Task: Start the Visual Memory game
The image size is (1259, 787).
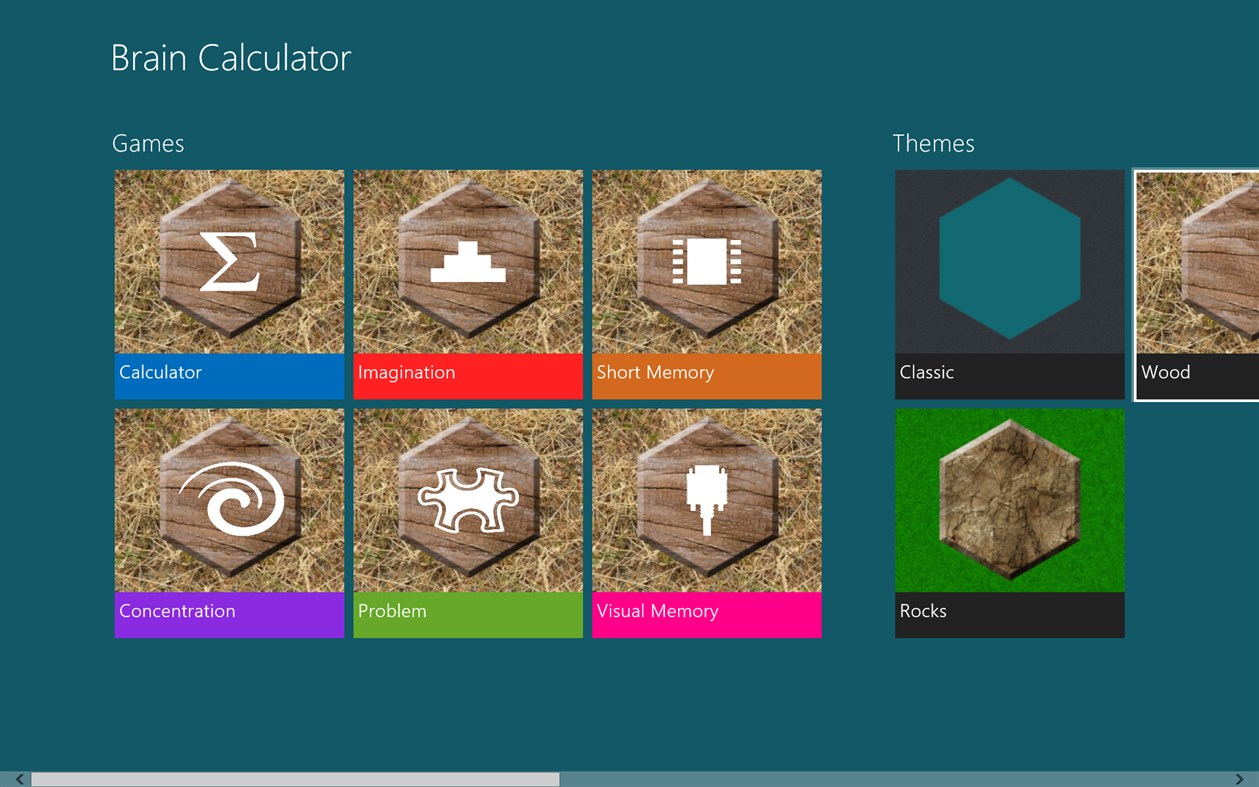Action: (706, 522)
